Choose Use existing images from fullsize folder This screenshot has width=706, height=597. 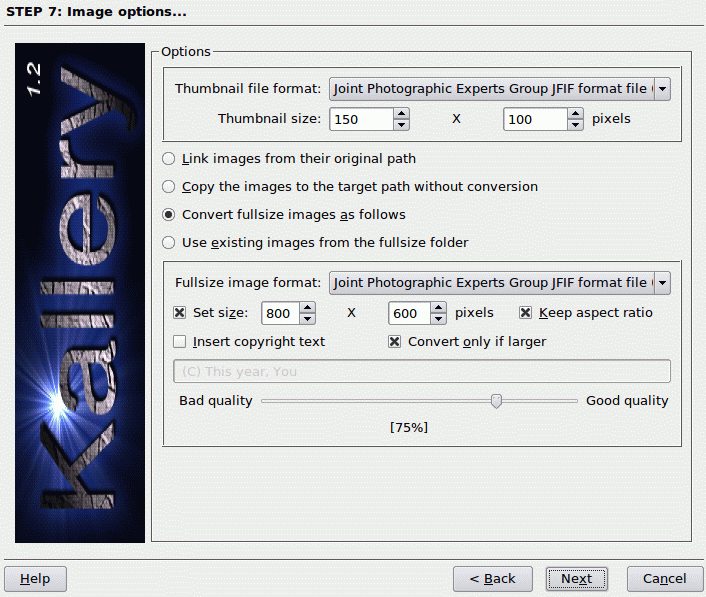click(x=169, y=243)
